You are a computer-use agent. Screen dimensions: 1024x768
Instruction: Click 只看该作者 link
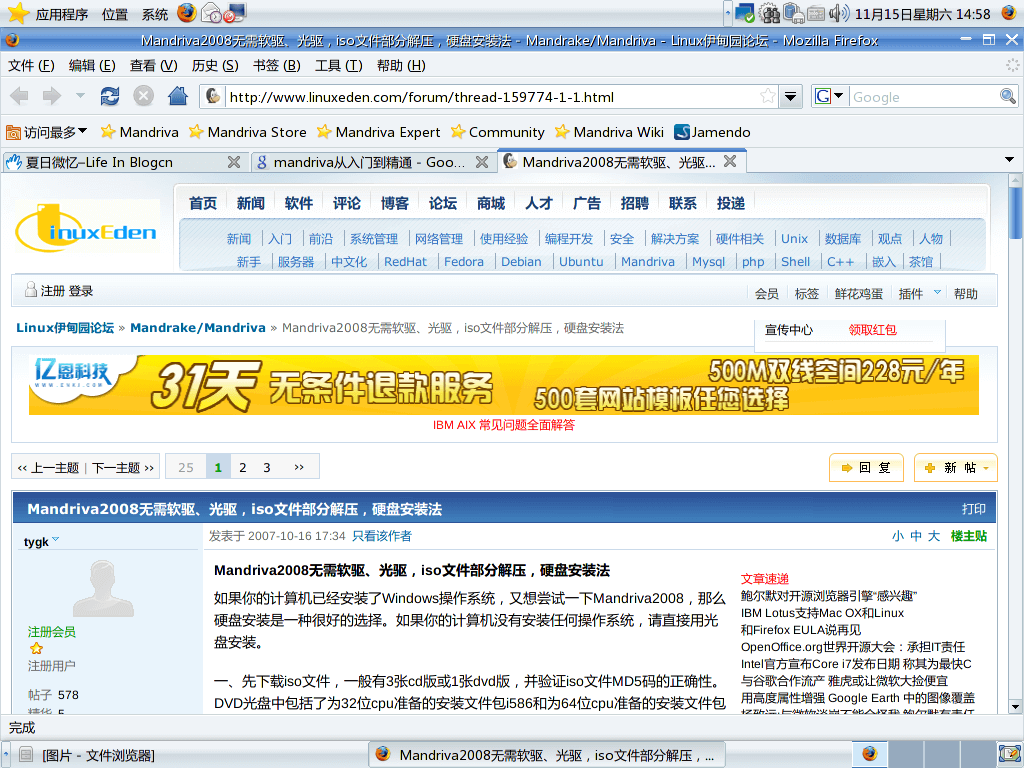[382, 536]
